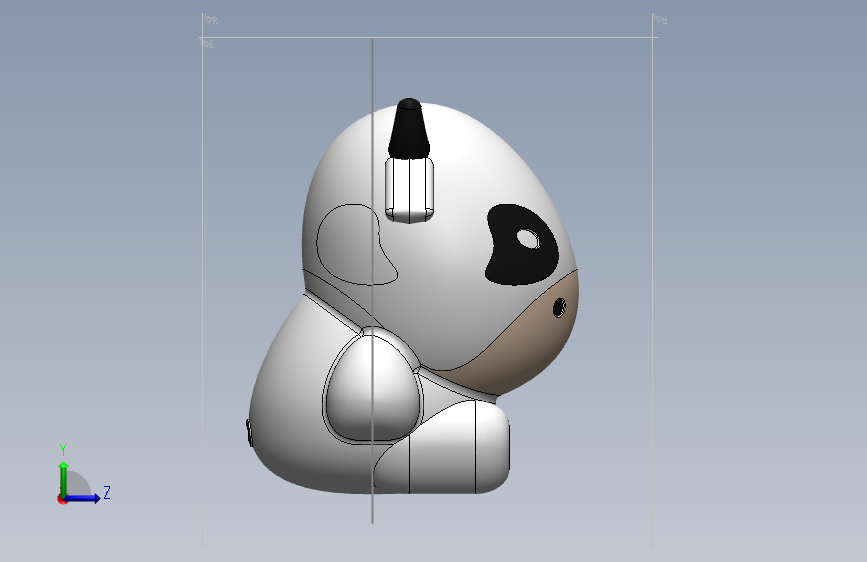The height and width of the screenshot is (562, 867).
Task: Select the small nostril hole on the snout
Action: [x=559, y=308]
